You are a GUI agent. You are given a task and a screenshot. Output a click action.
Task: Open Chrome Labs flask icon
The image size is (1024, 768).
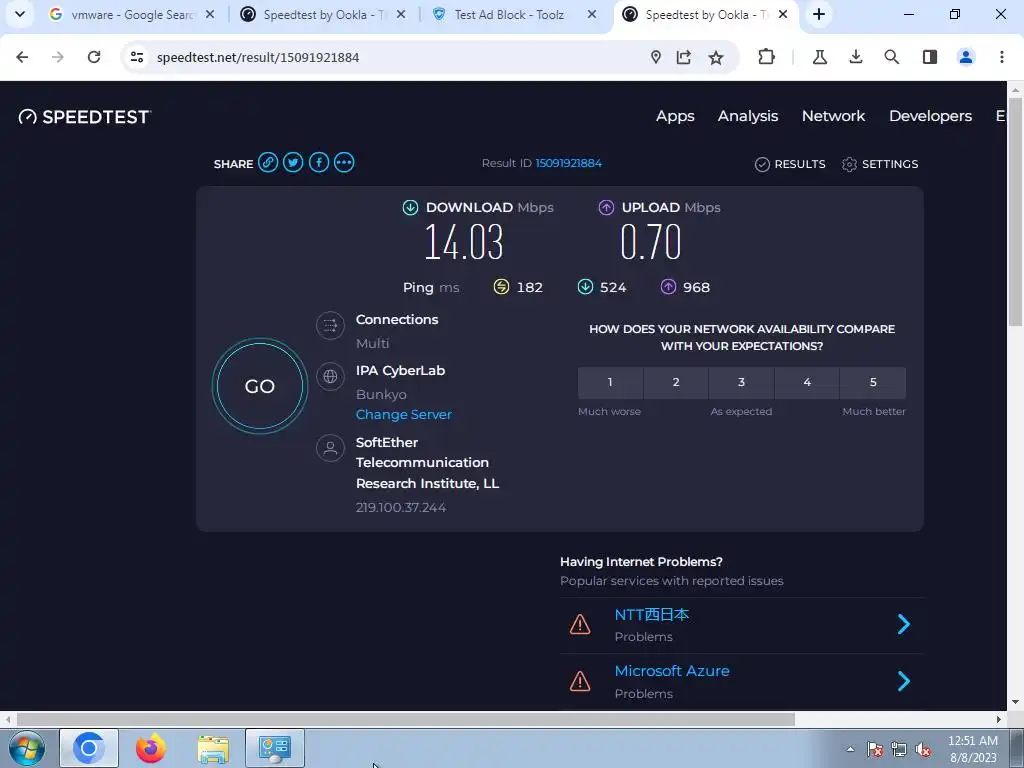(820, 57)
